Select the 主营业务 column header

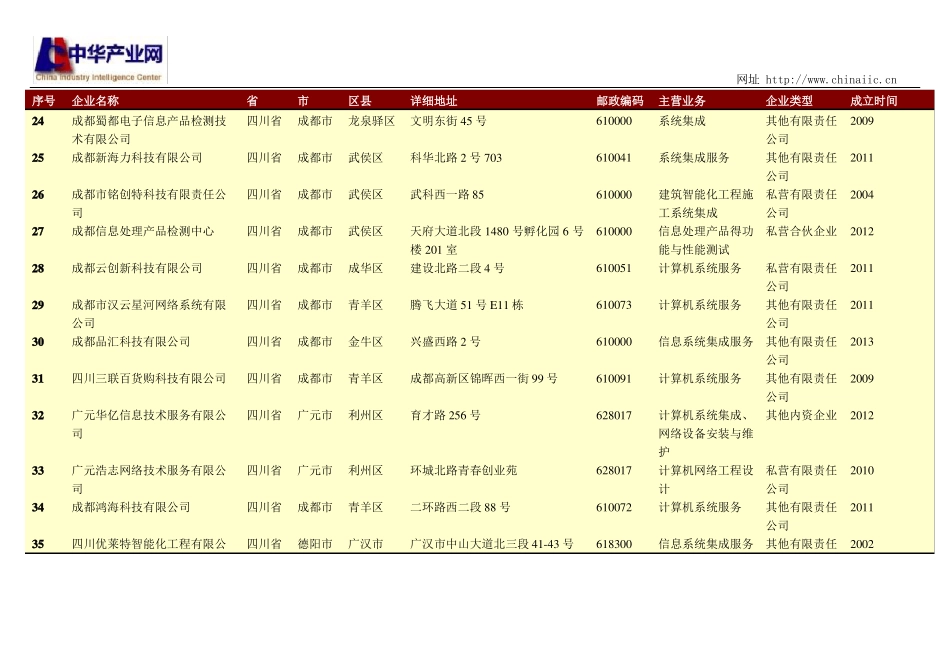682,101
